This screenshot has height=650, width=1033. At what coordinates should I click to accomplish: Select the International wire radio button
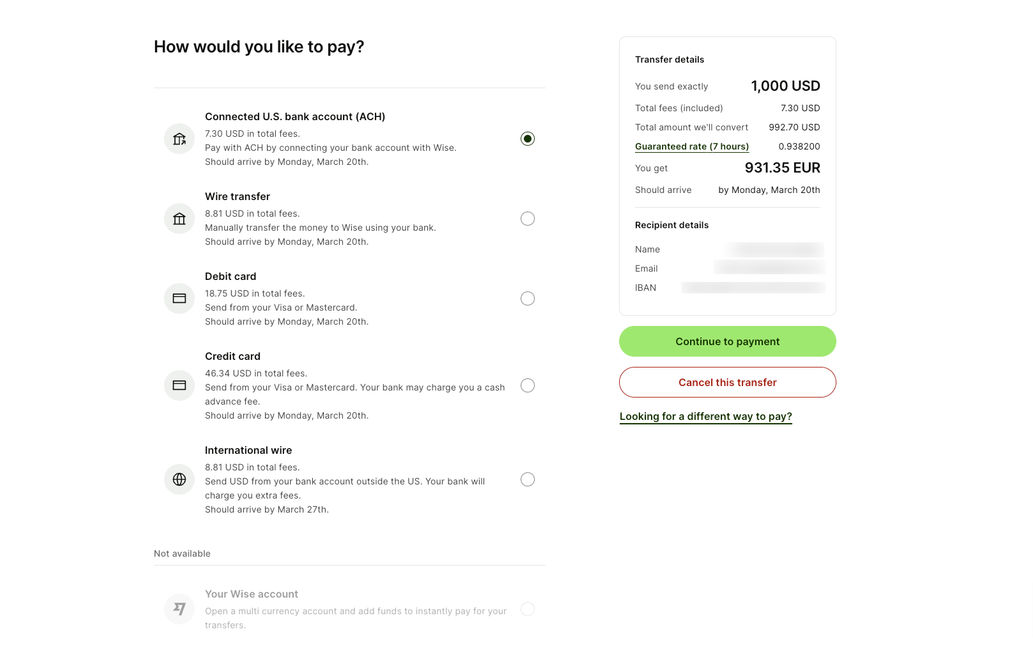527,479
